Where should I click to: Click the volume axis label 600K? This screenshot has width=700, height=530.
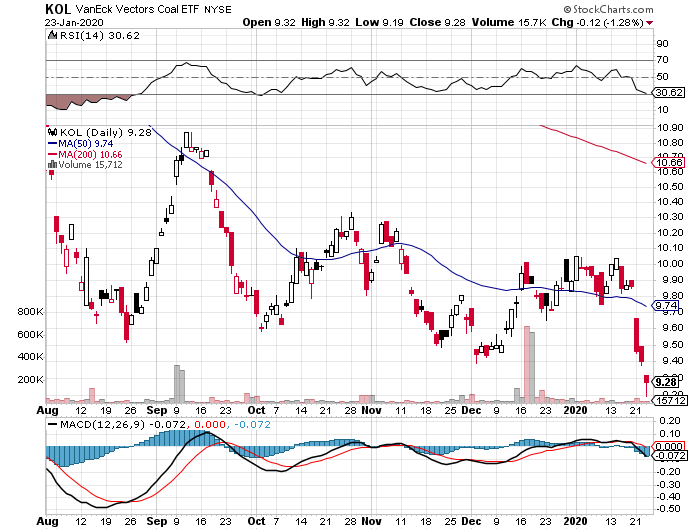click(x=30, y=334)
